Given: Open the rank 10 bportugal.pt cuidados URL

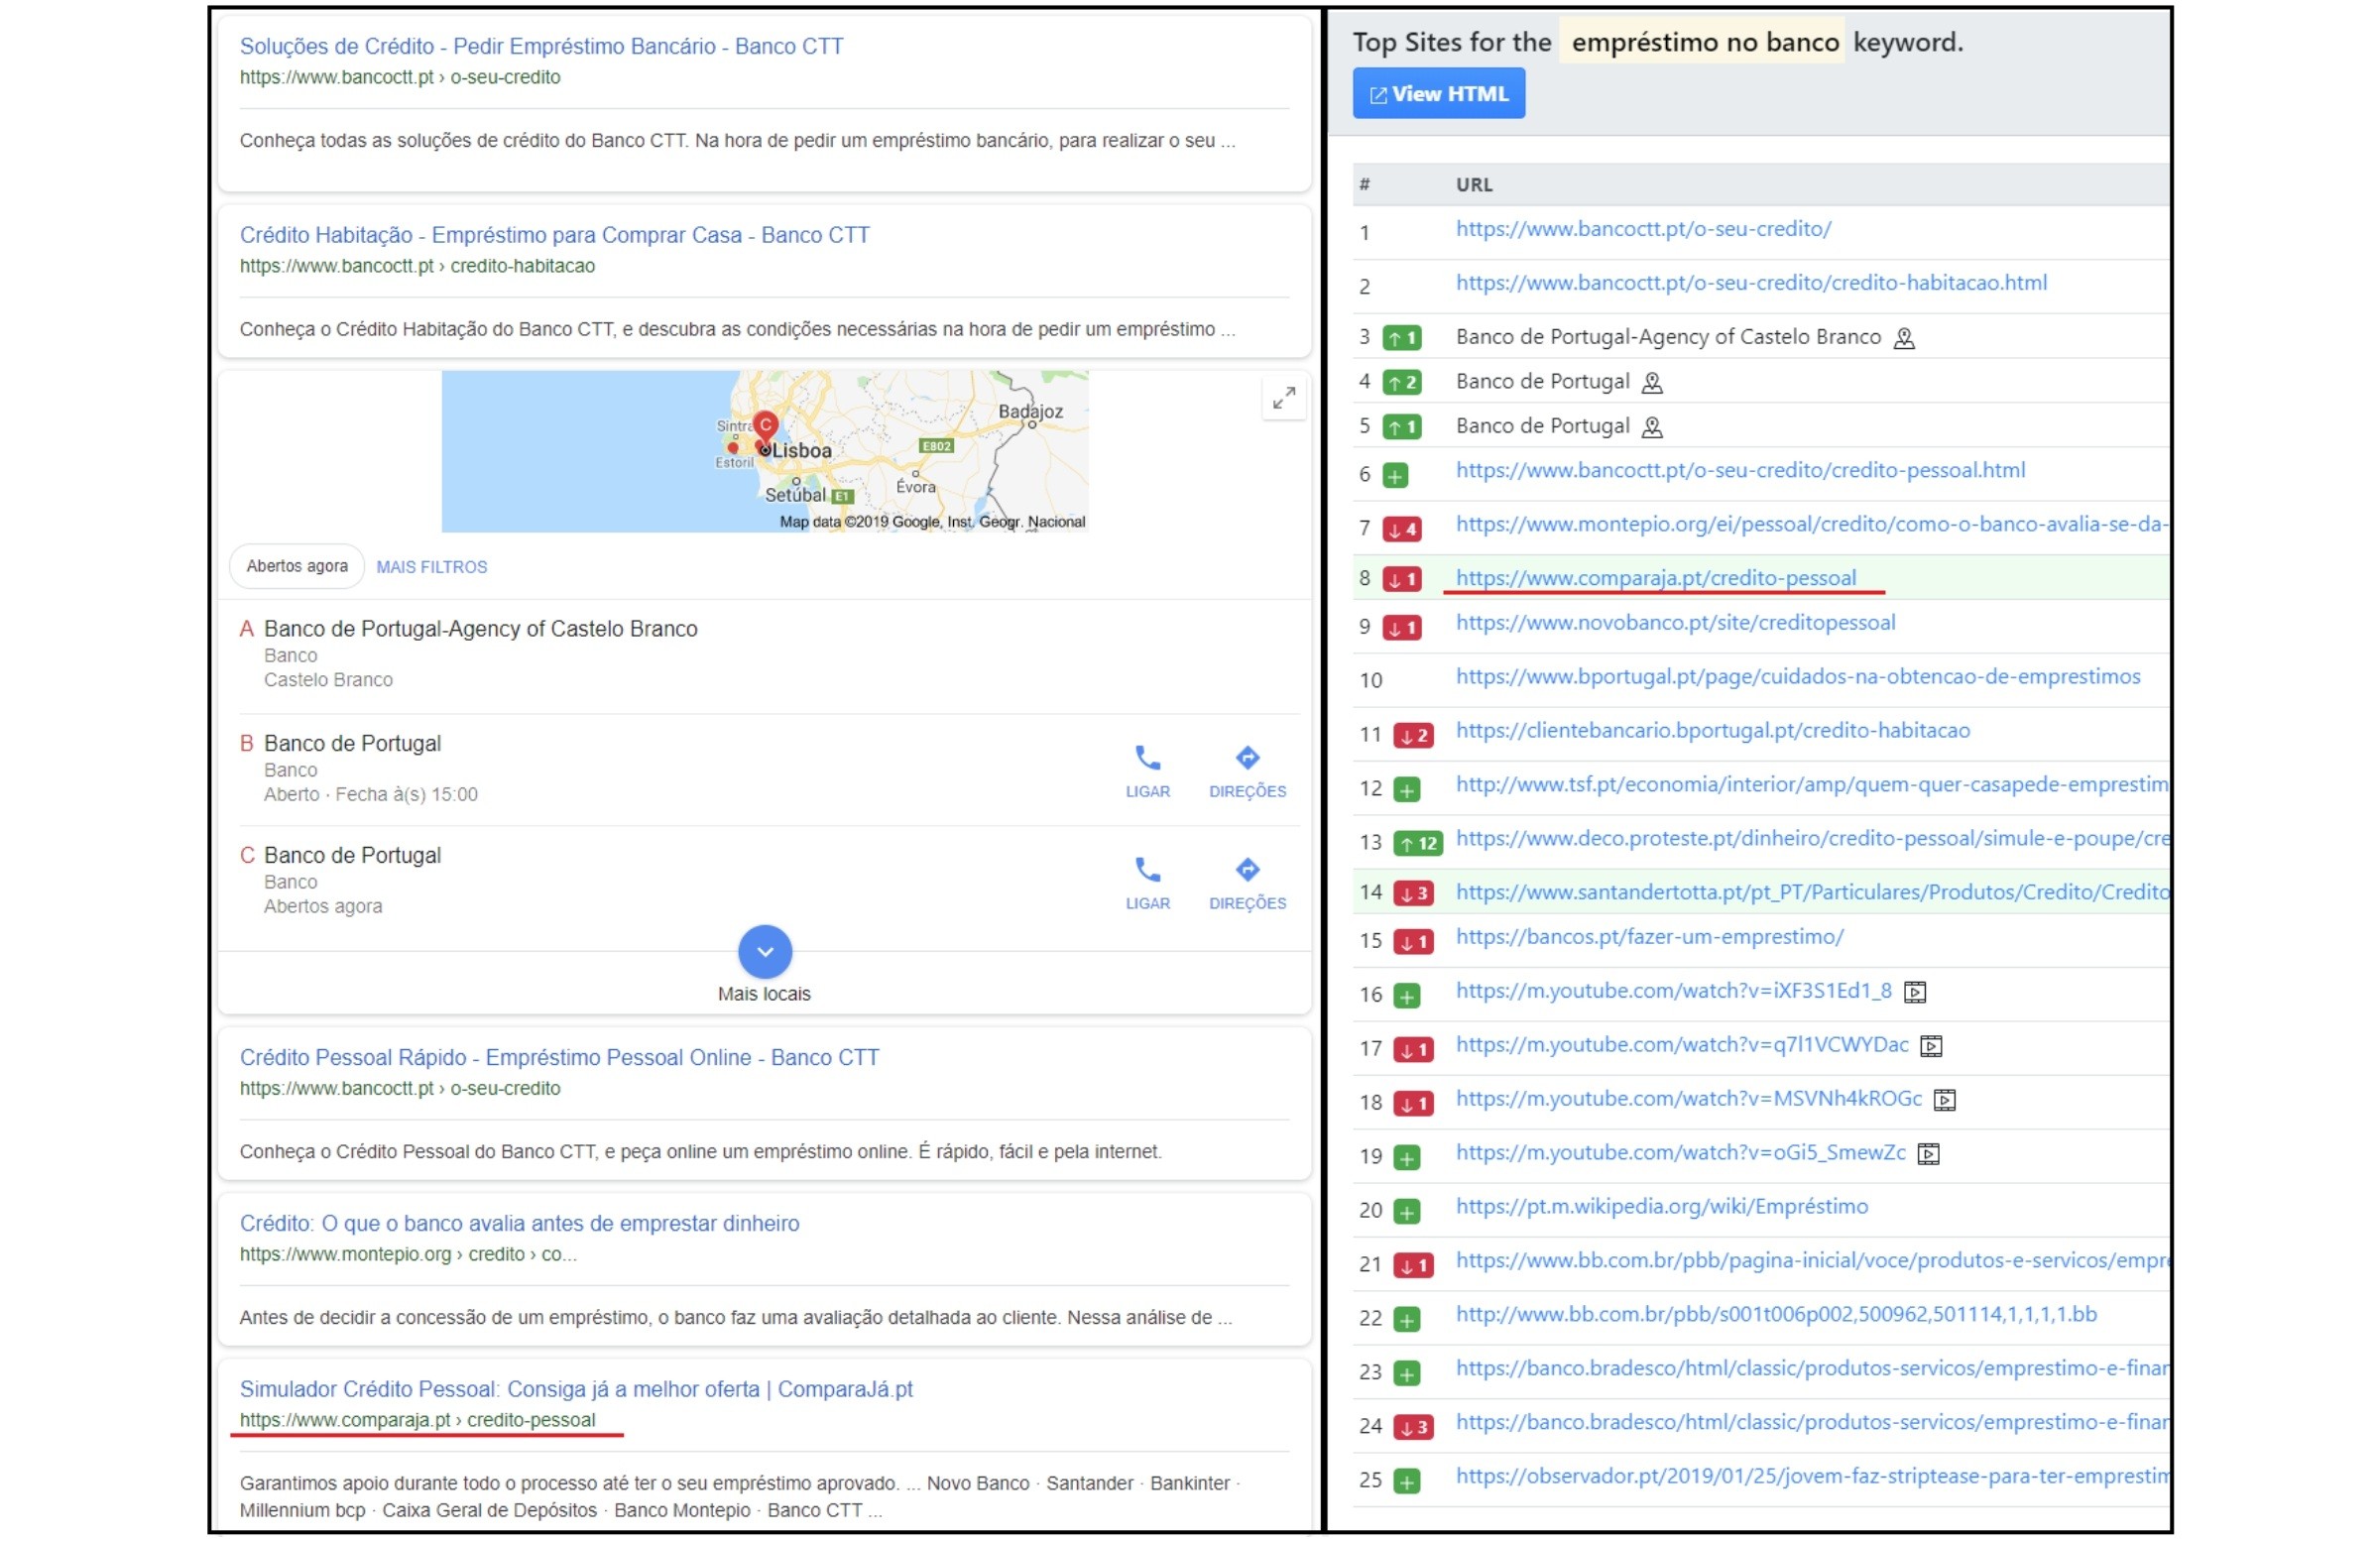Looking at the screenshot, I should pyautogui.click(x=1798, y=677).
